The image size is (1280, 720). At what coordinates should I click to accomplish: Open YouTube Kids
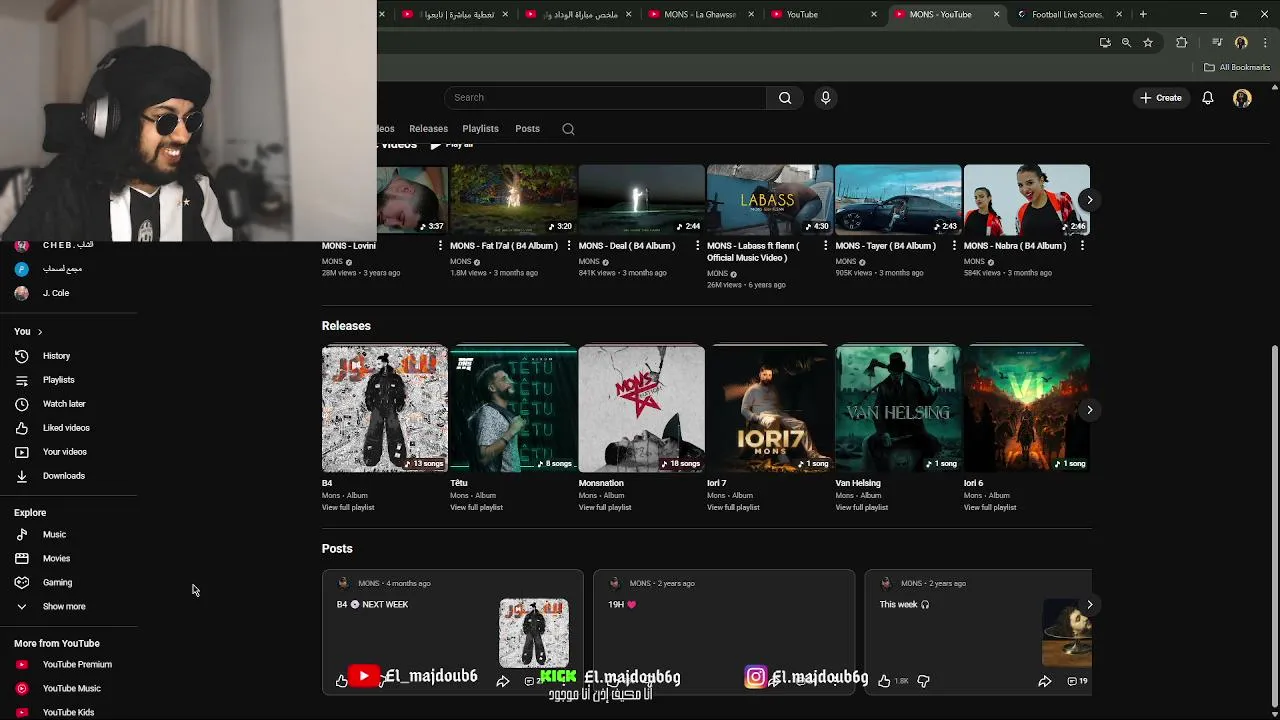(68, 712)
